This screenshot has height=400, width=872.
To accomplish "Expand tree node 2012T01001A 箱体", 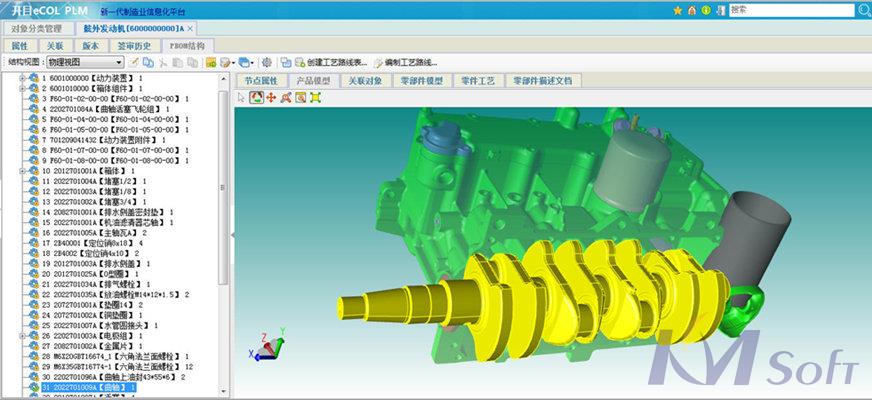I will (22, 171).
